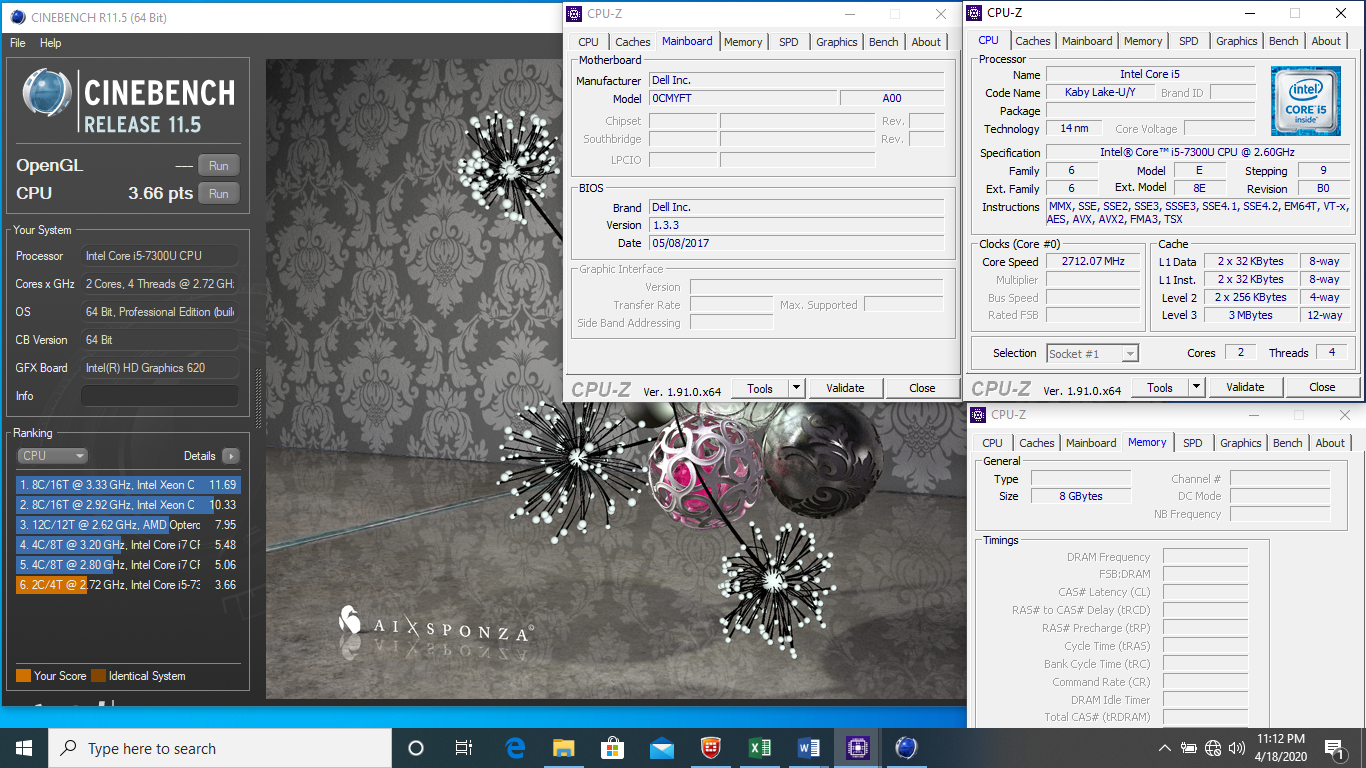Open Bench tab in CPU-Z processor window
Viewport: 1366px width, 768px height.
click(1284, 41)
